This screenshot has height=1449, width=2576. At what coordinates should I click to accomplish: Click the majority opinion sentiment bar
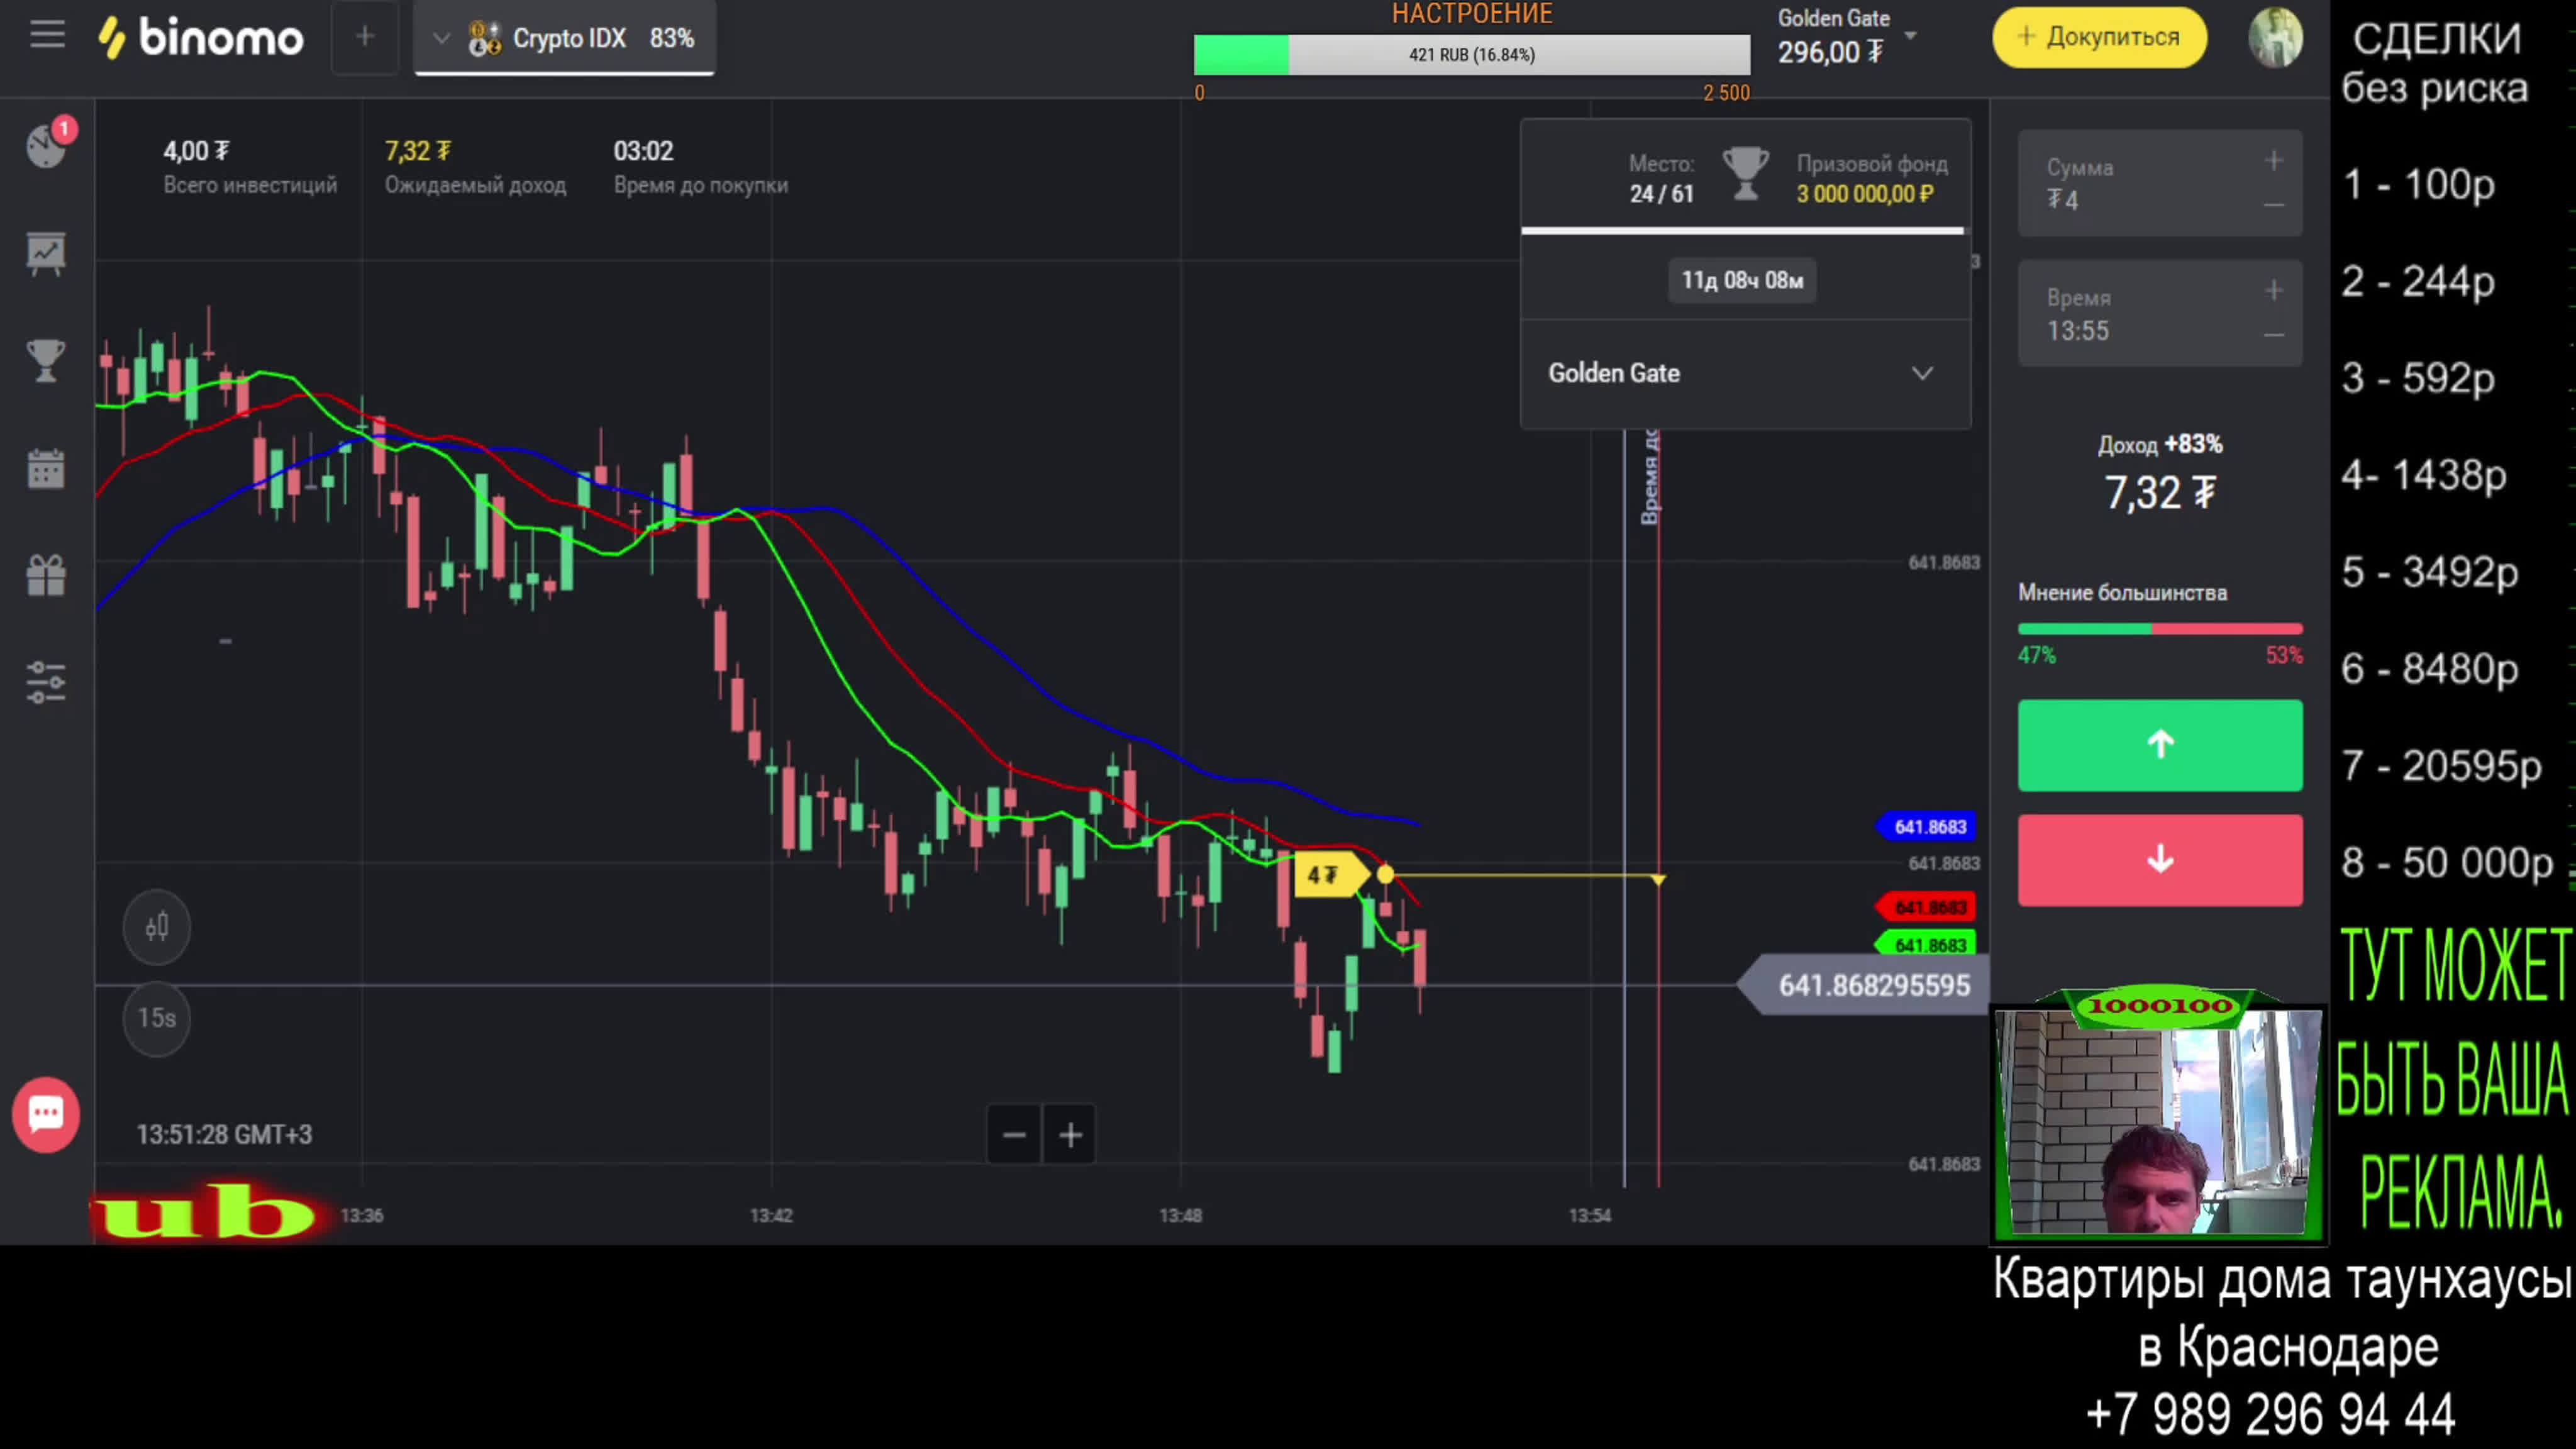[x=2160, y=629]
